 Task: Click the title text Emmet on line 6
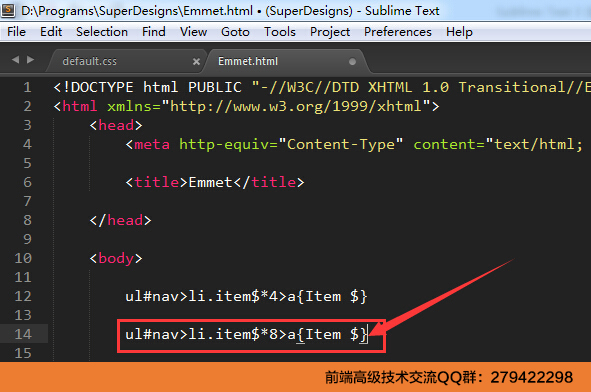coord(210,182)
